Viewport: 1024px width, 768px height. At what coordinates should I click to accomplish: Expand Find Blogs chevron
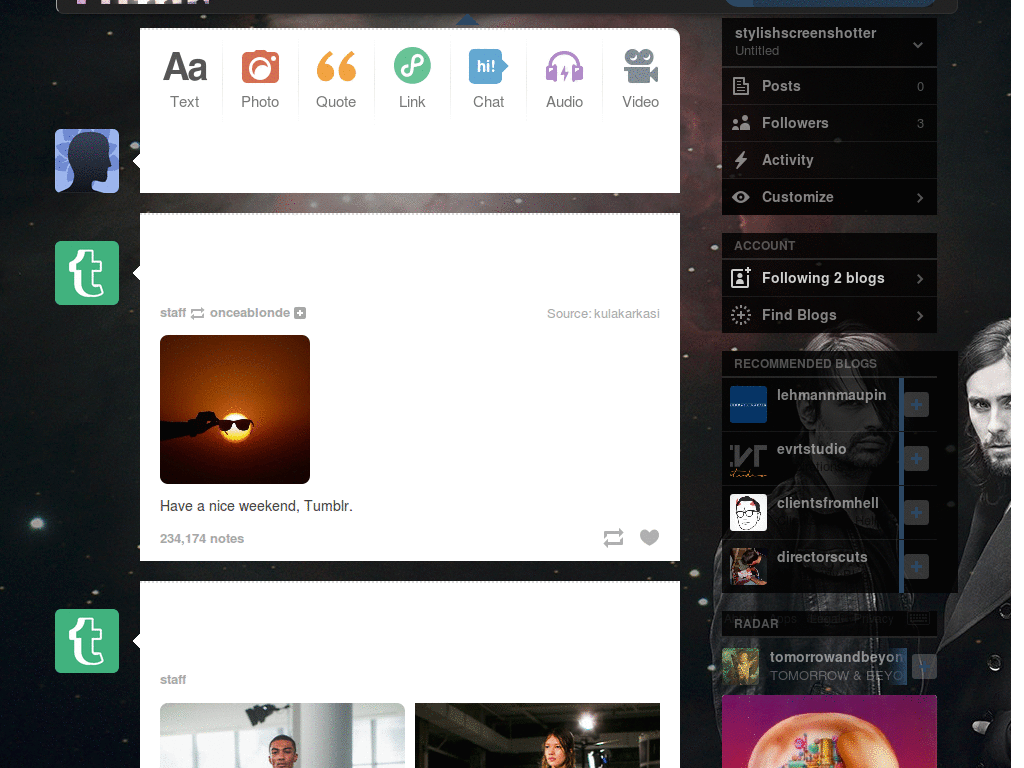(920, 316)
